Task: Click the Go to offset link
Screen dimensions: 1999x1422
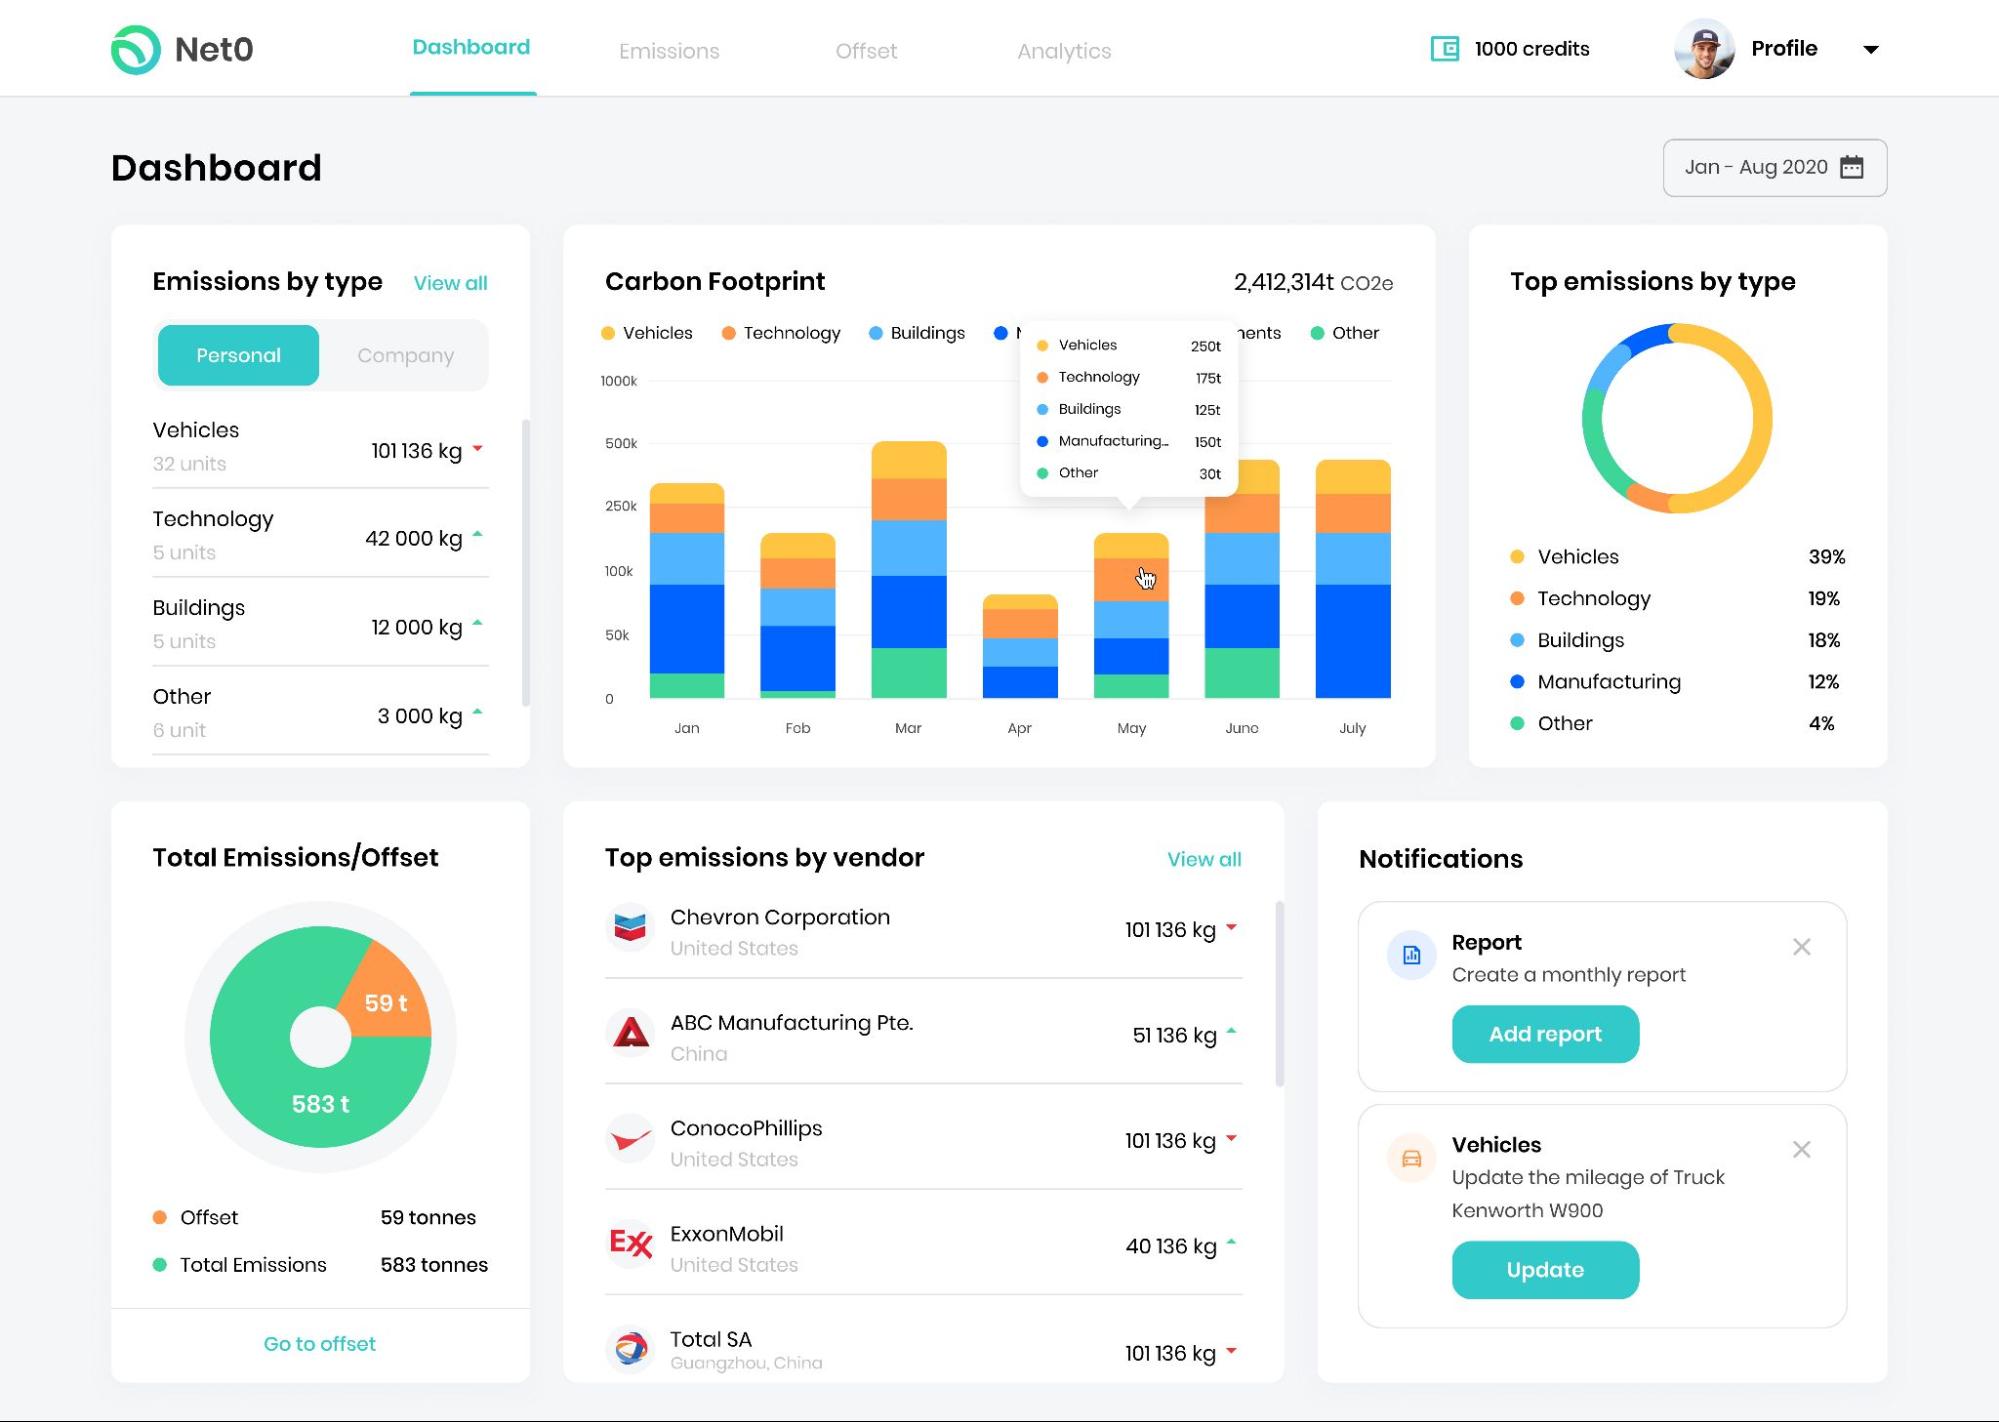Action: click(319, 1344)
